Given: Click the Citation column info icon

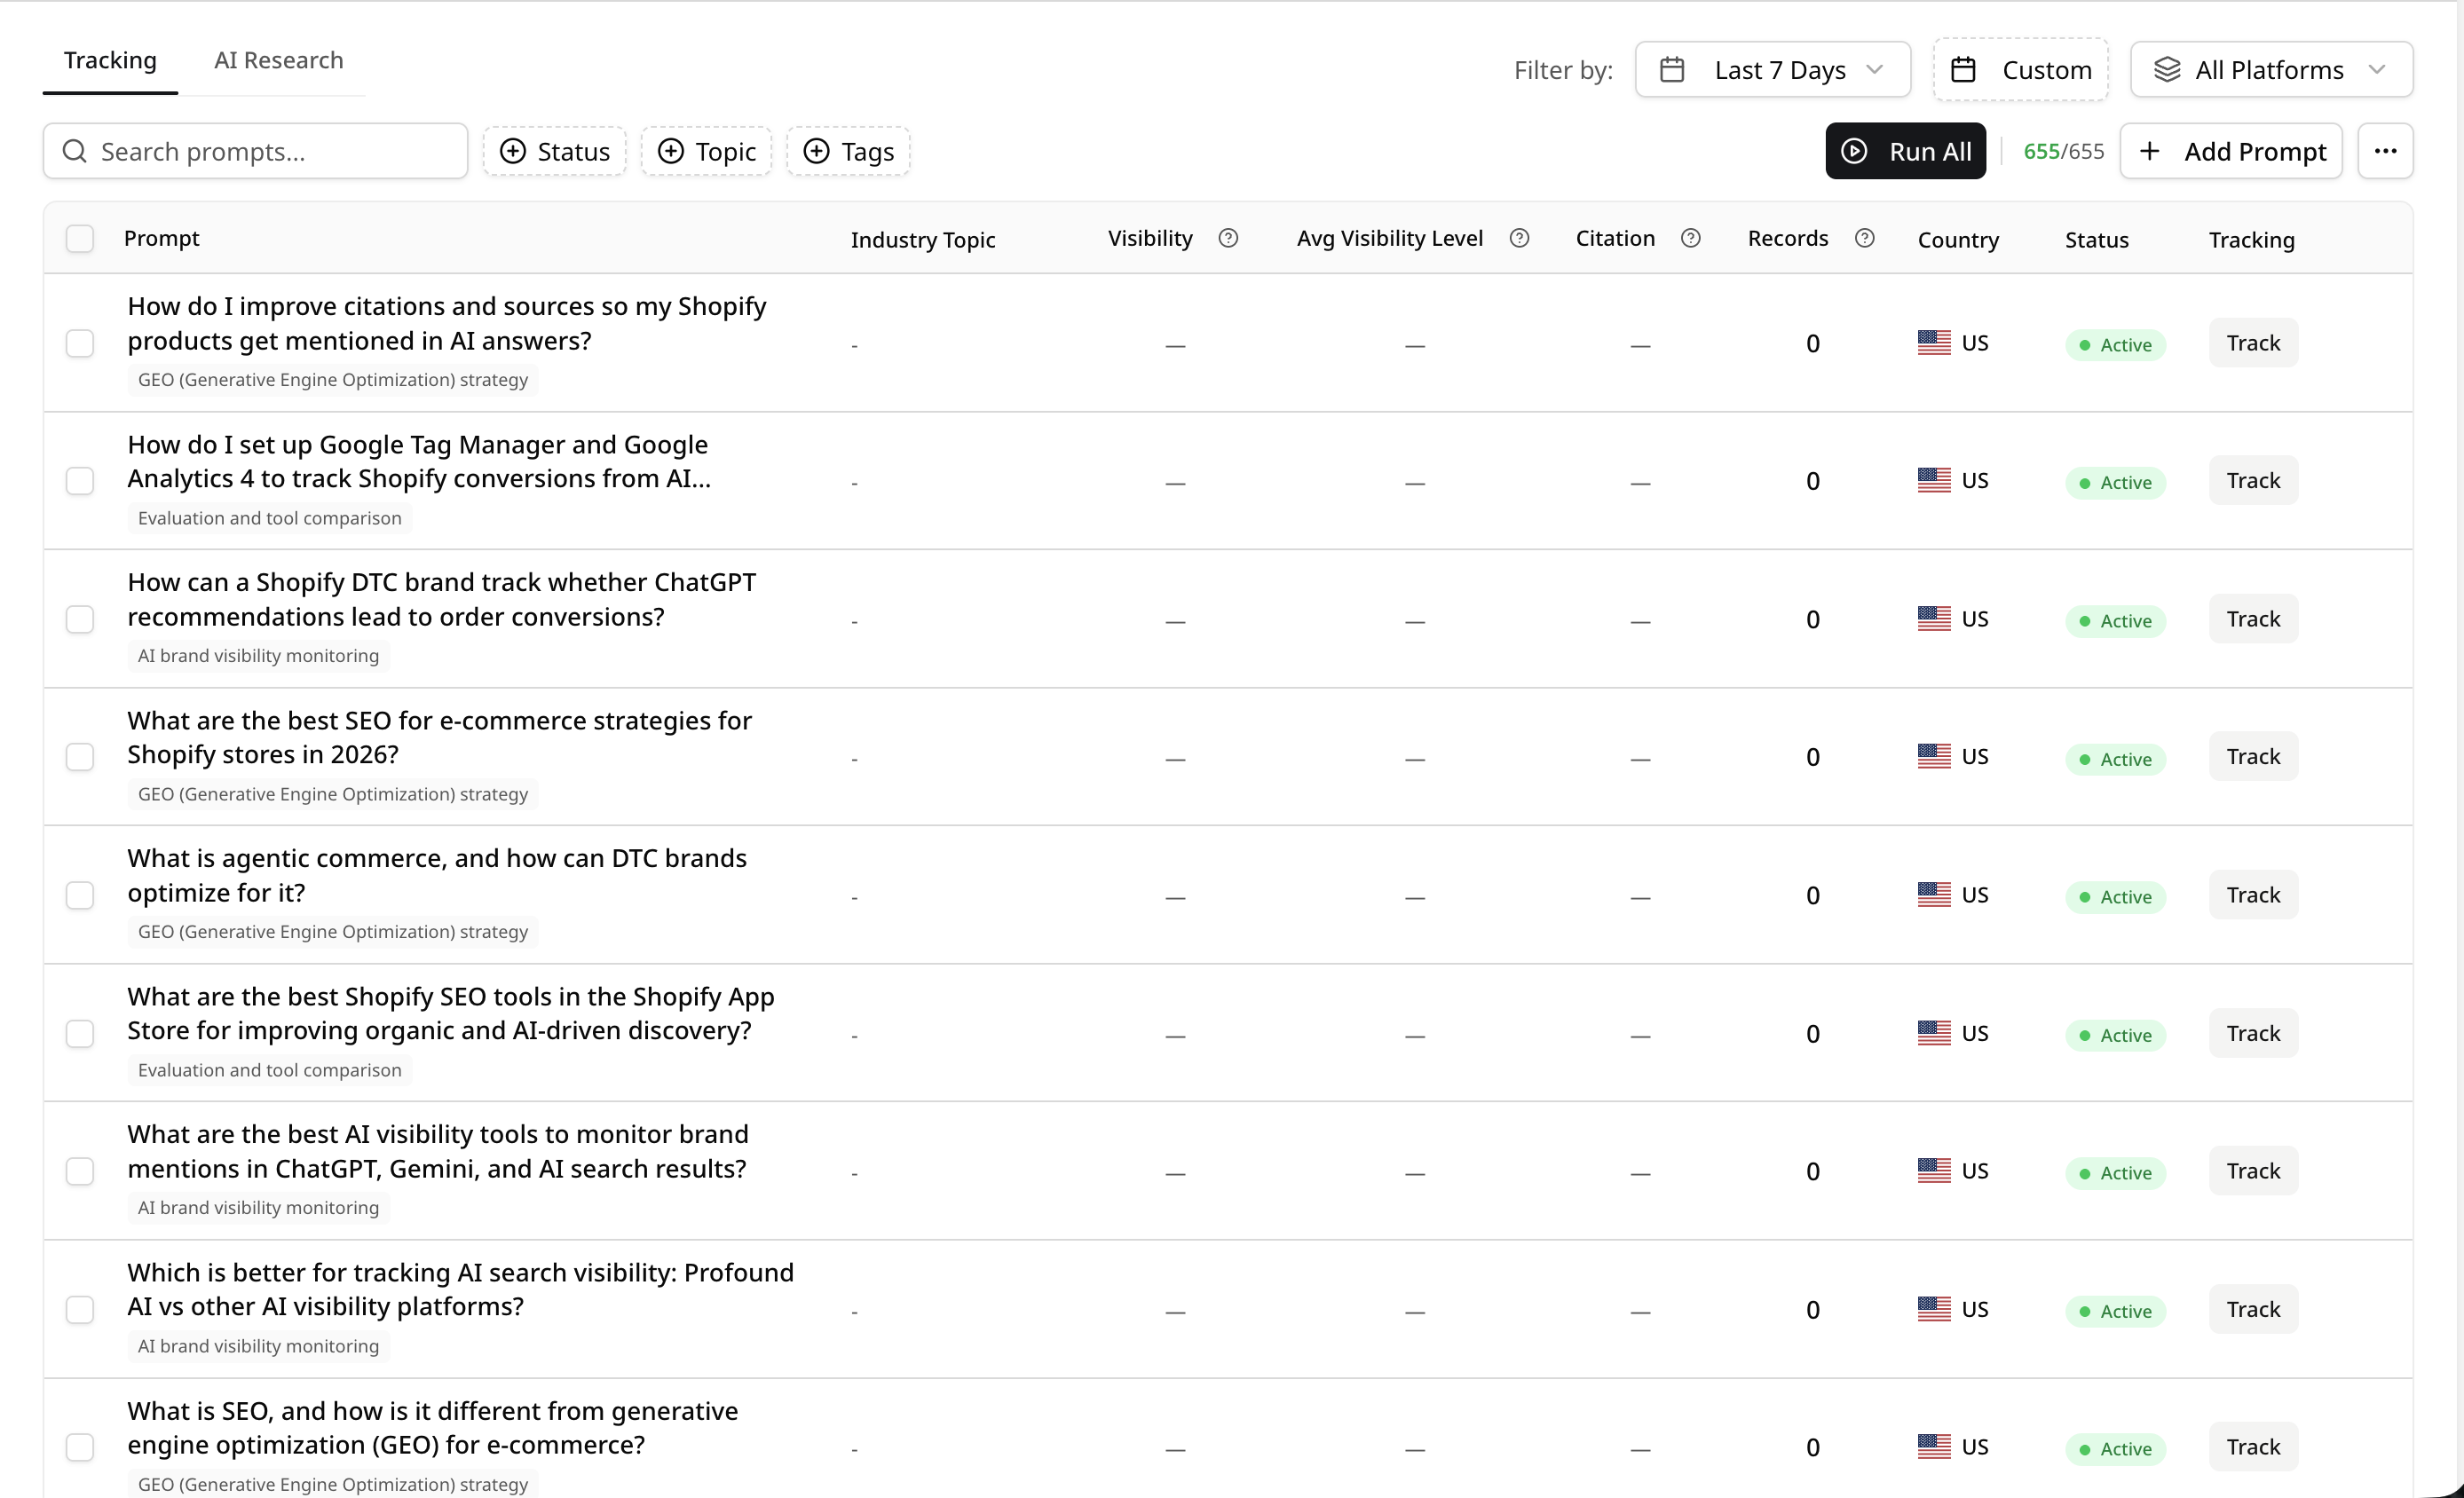Looking at the screenshot, I should 1690,238.
